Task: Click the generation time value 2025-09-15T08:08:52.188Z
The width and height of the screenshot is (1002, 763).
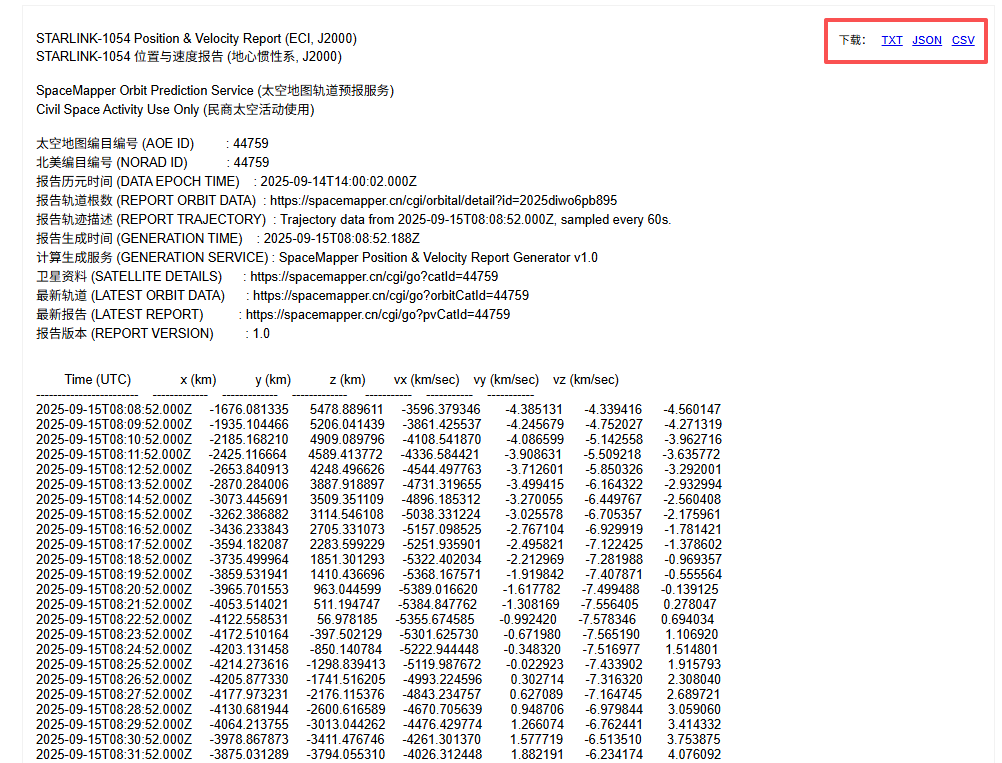Action: point(342,238)
